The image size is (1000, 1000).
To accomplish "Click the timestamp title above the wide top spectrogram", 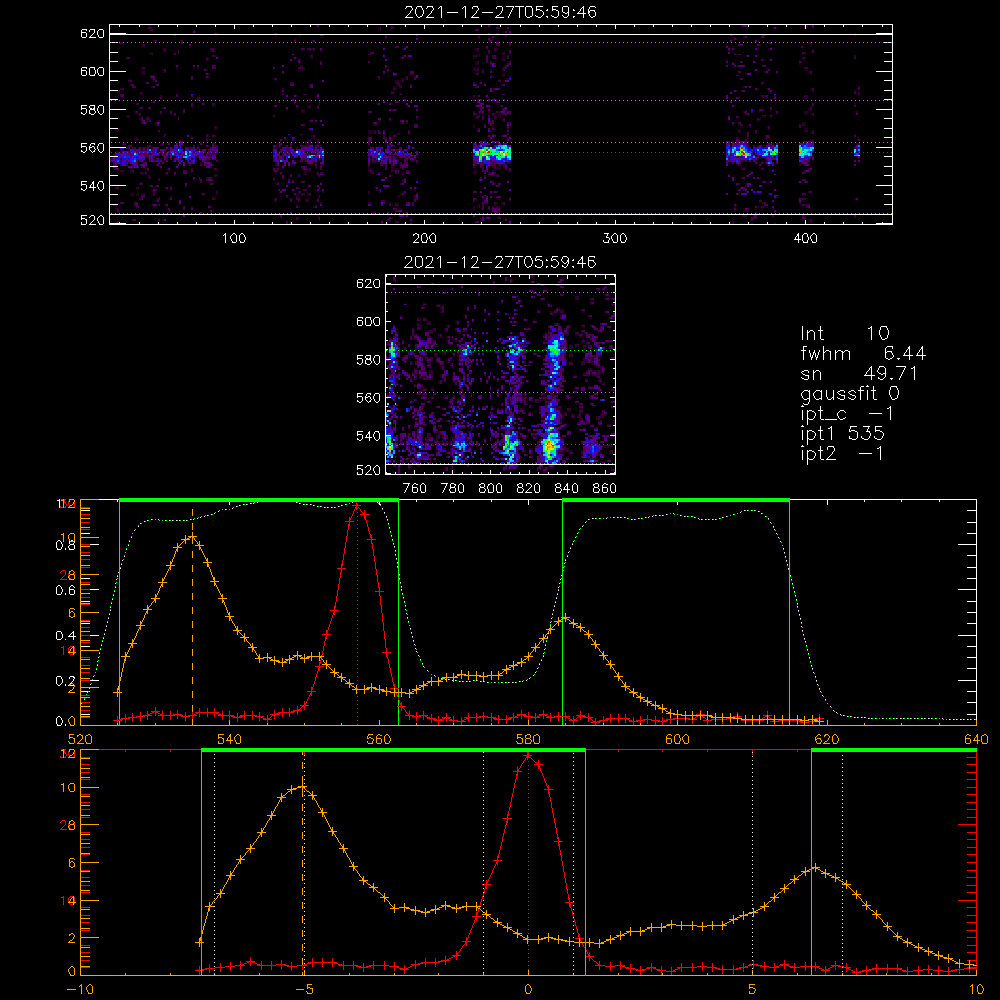I will click(501, 12).
